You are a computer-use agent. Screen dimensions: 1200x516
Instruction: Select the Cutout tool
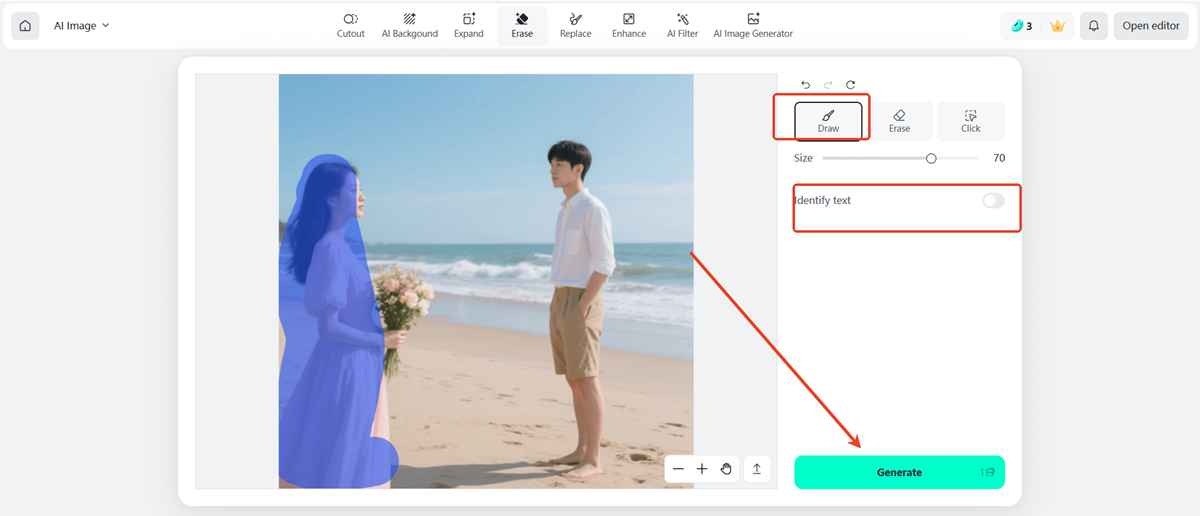point(351,26)
